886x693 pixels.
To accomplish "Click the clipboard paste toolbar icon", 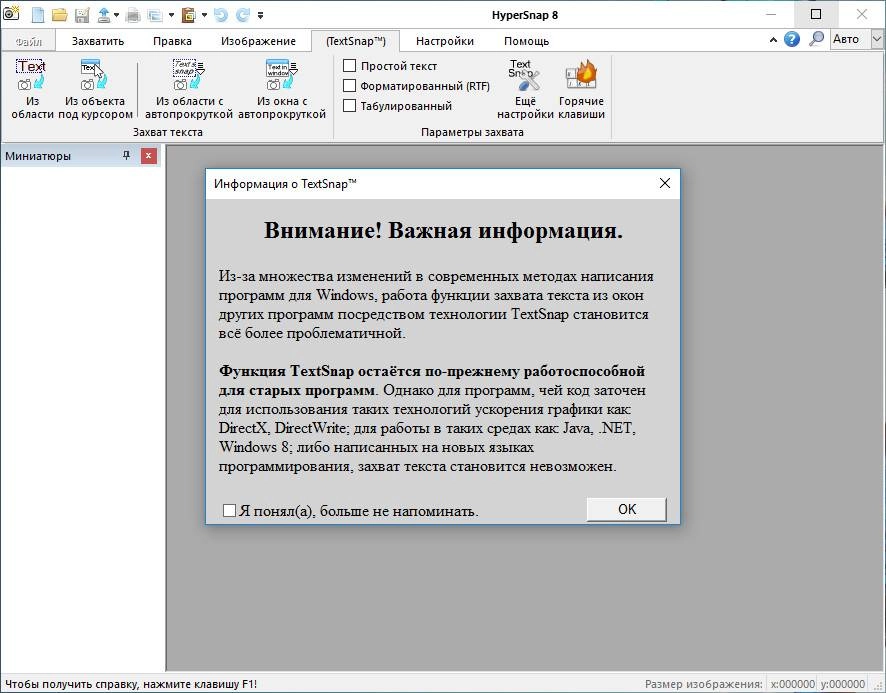I will 188,15.
